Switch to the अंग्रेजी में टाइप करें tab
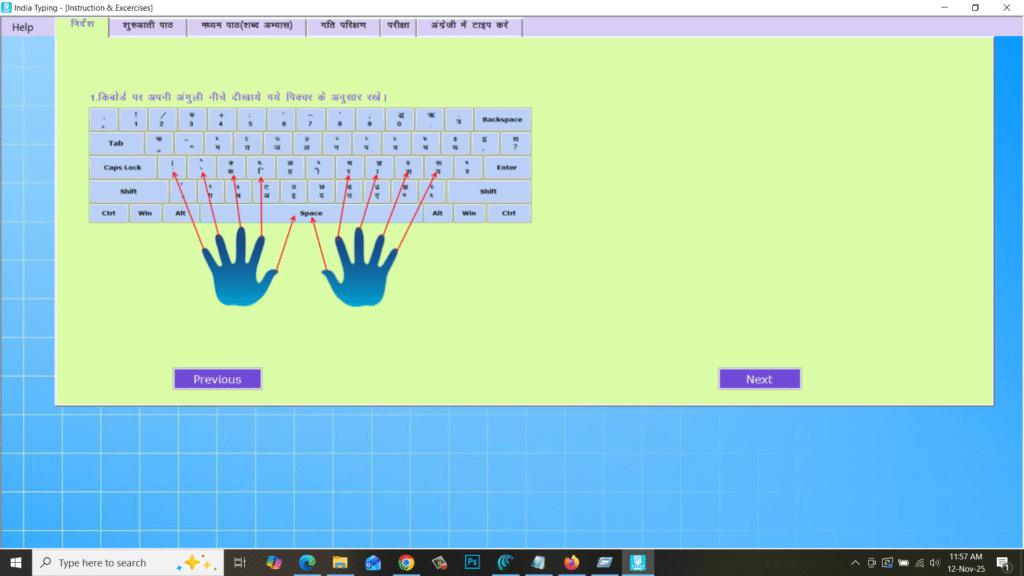This screenshot has width=1024, height=576. pos(468,26)
